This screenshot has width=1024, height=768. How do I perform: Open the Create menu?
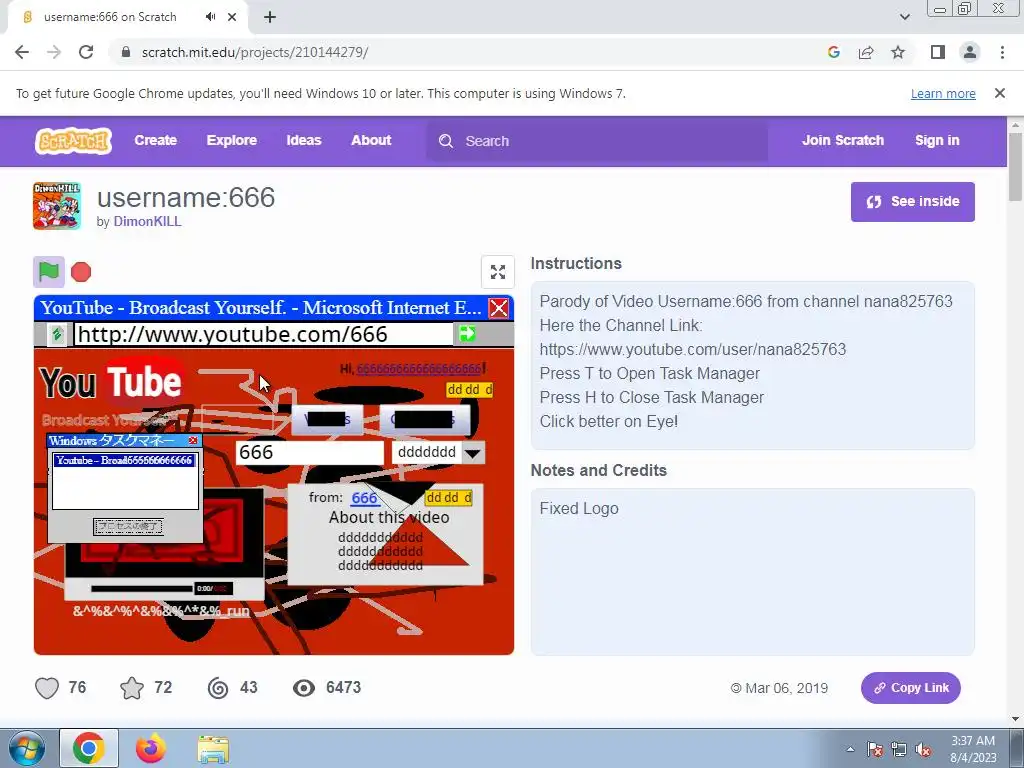(155, 140)
